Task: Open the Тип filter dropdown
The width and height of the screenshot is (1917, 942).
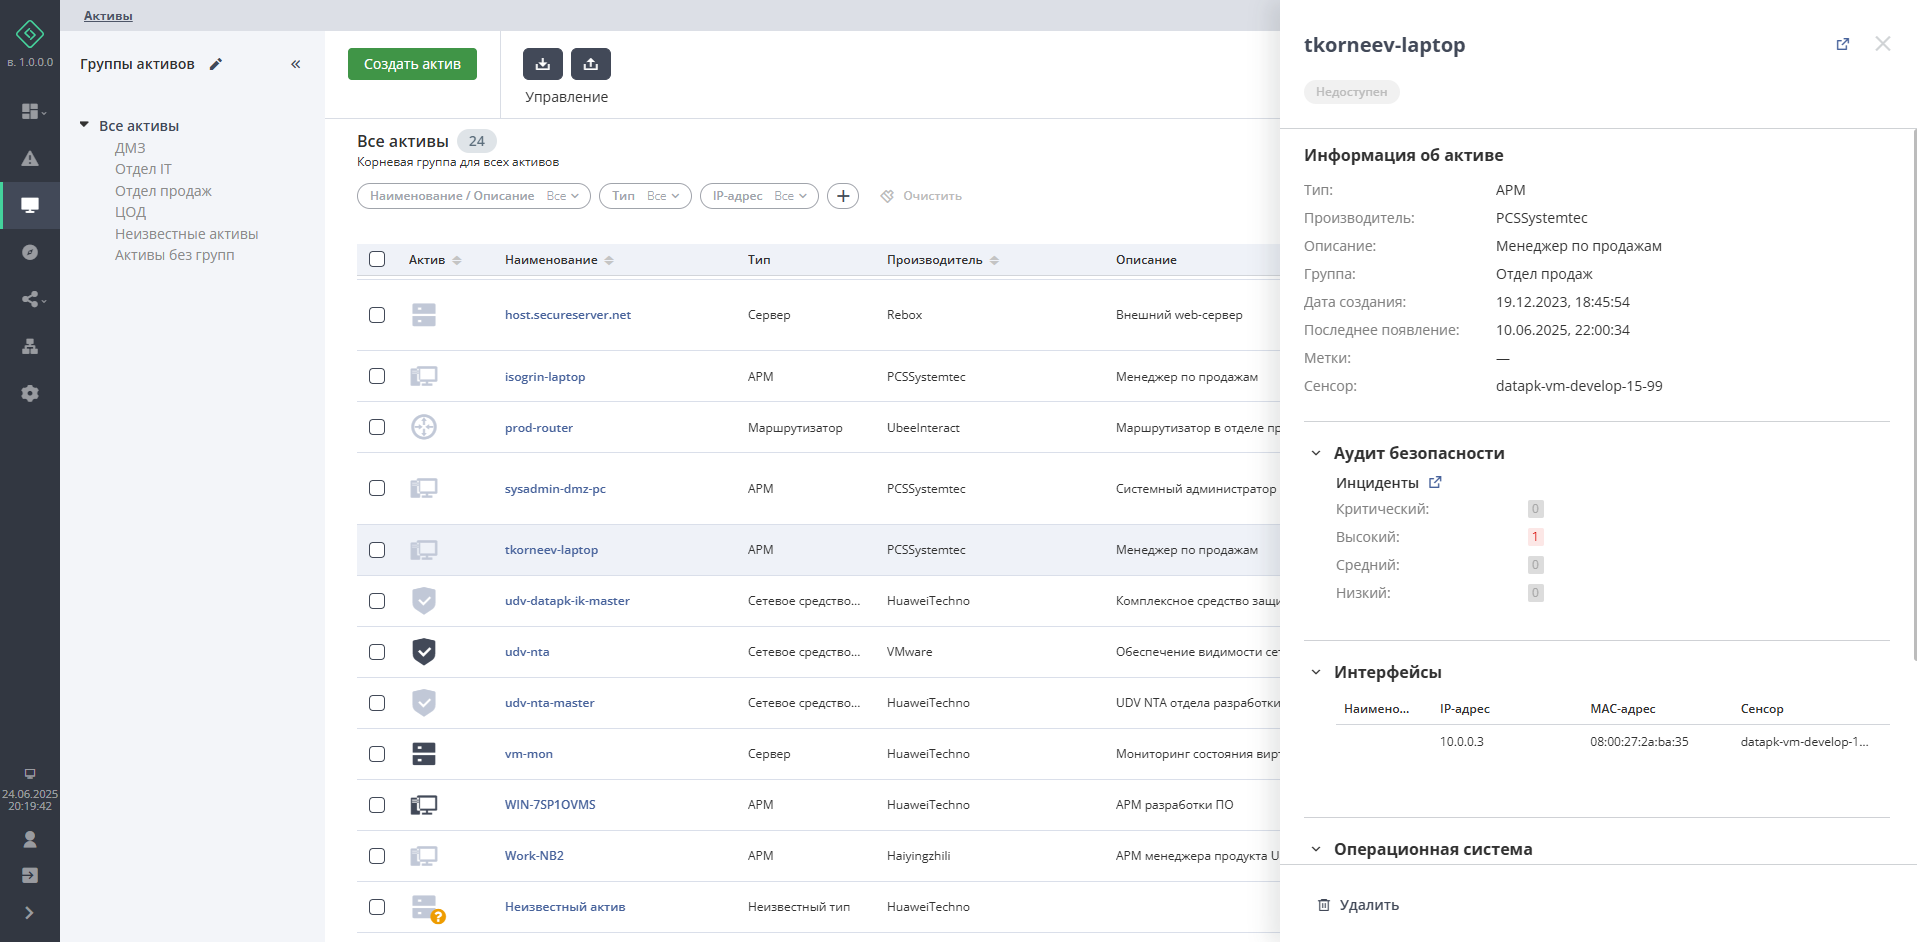Action: [x=646, y=196]
